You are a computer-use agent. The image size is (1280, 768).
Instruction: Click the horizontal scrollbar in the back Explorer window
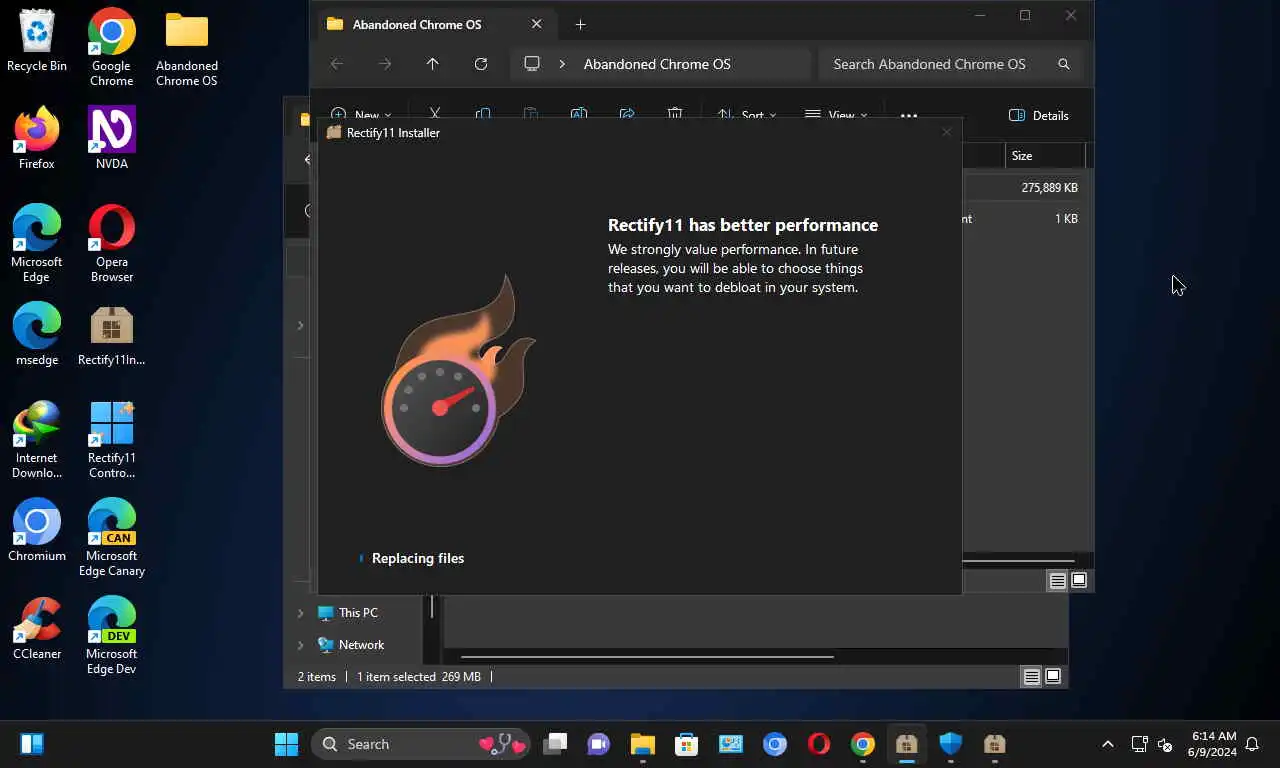point(647,657)
